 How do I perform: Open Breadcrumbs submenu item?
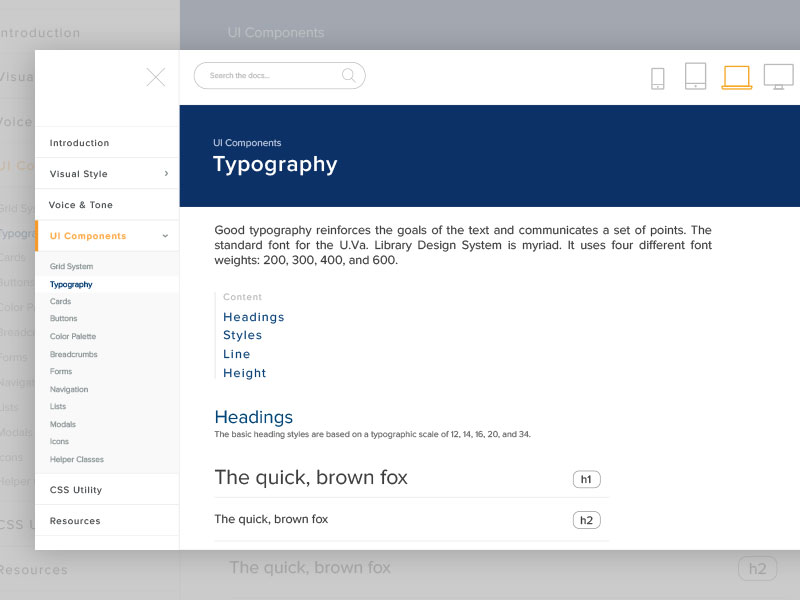[73, 354]
